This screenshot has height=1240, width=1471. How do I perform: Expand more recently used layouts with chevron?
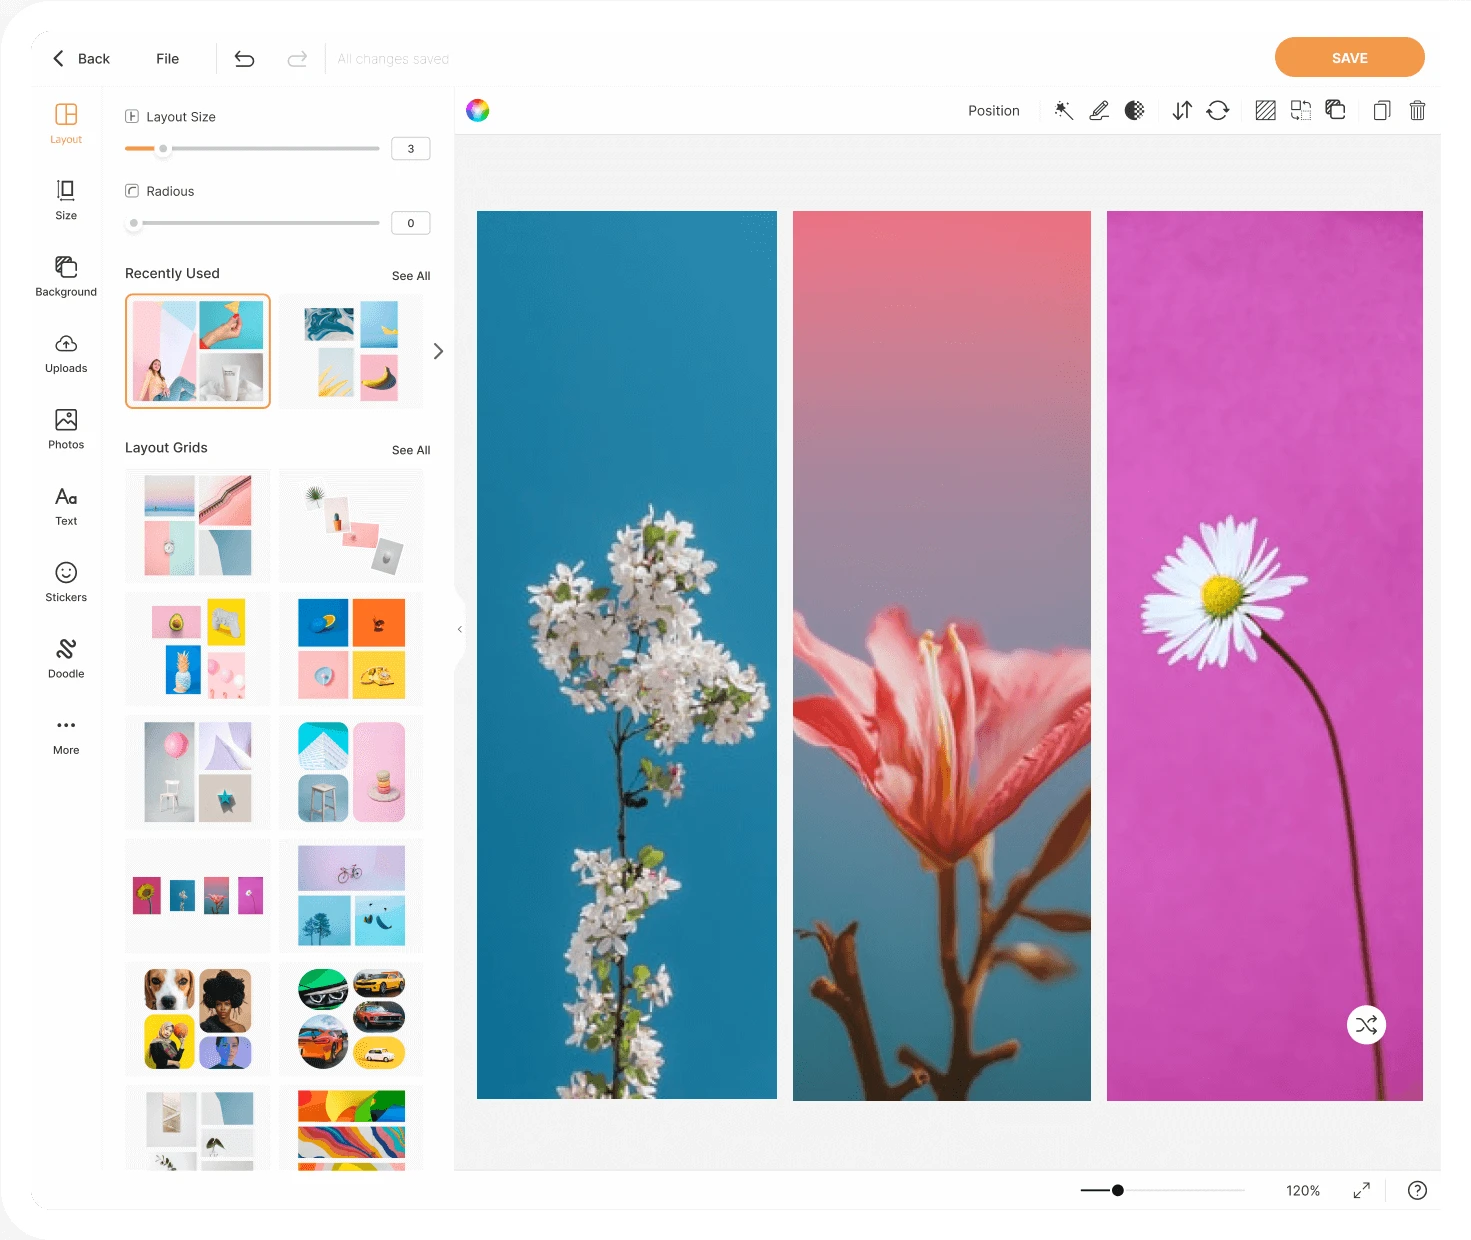click(x=438, y=351)
